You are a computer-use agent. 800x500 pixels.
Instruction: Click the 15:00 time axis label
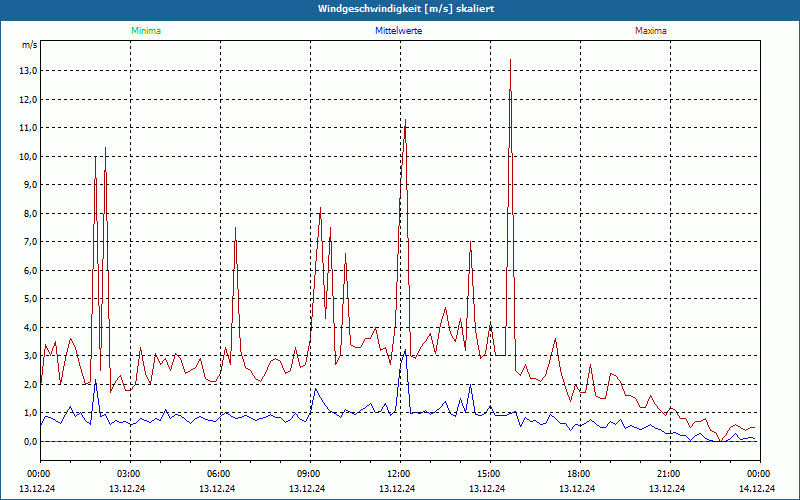491,474
